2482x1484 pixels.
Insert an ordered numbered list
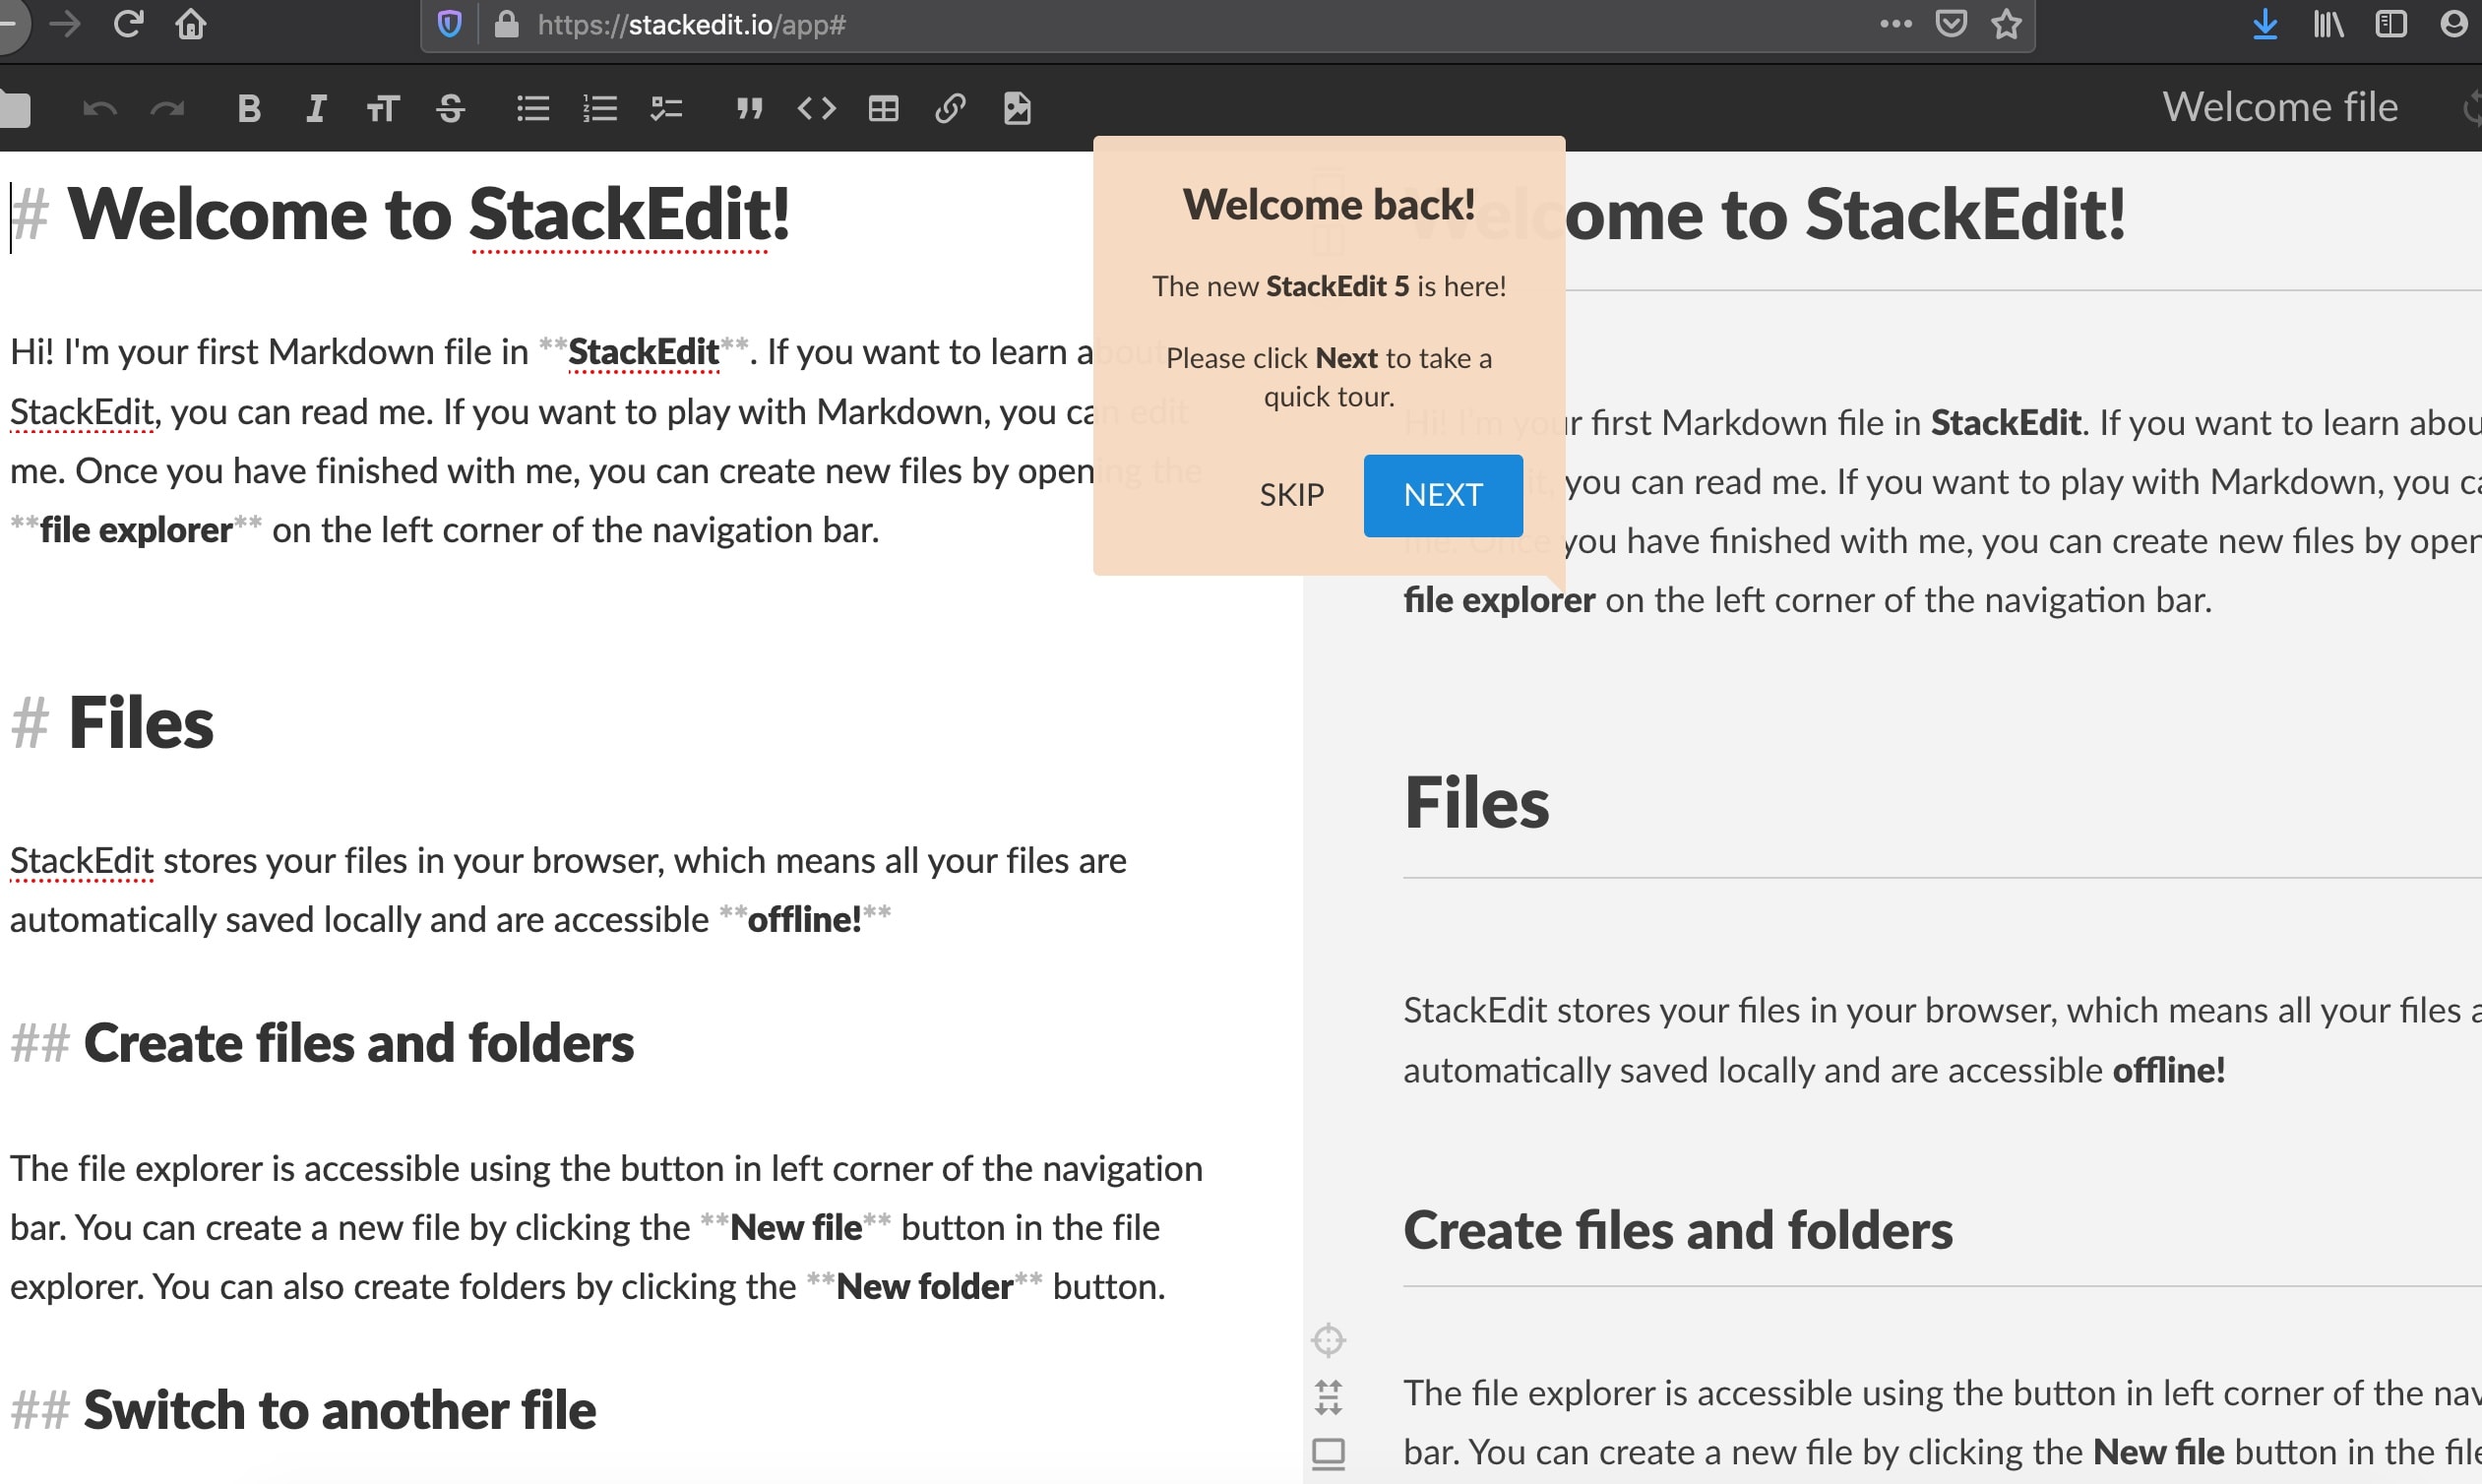600,108
